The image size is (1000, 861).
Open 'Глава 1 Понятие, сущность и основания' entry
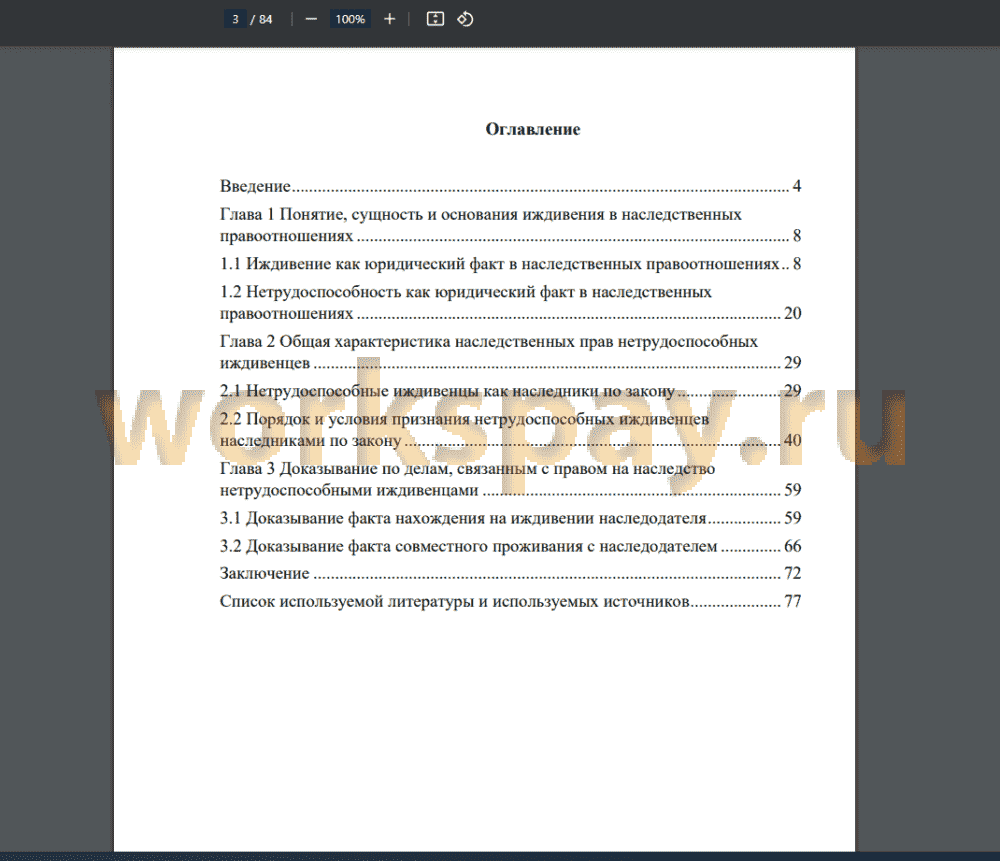[510, 225]
